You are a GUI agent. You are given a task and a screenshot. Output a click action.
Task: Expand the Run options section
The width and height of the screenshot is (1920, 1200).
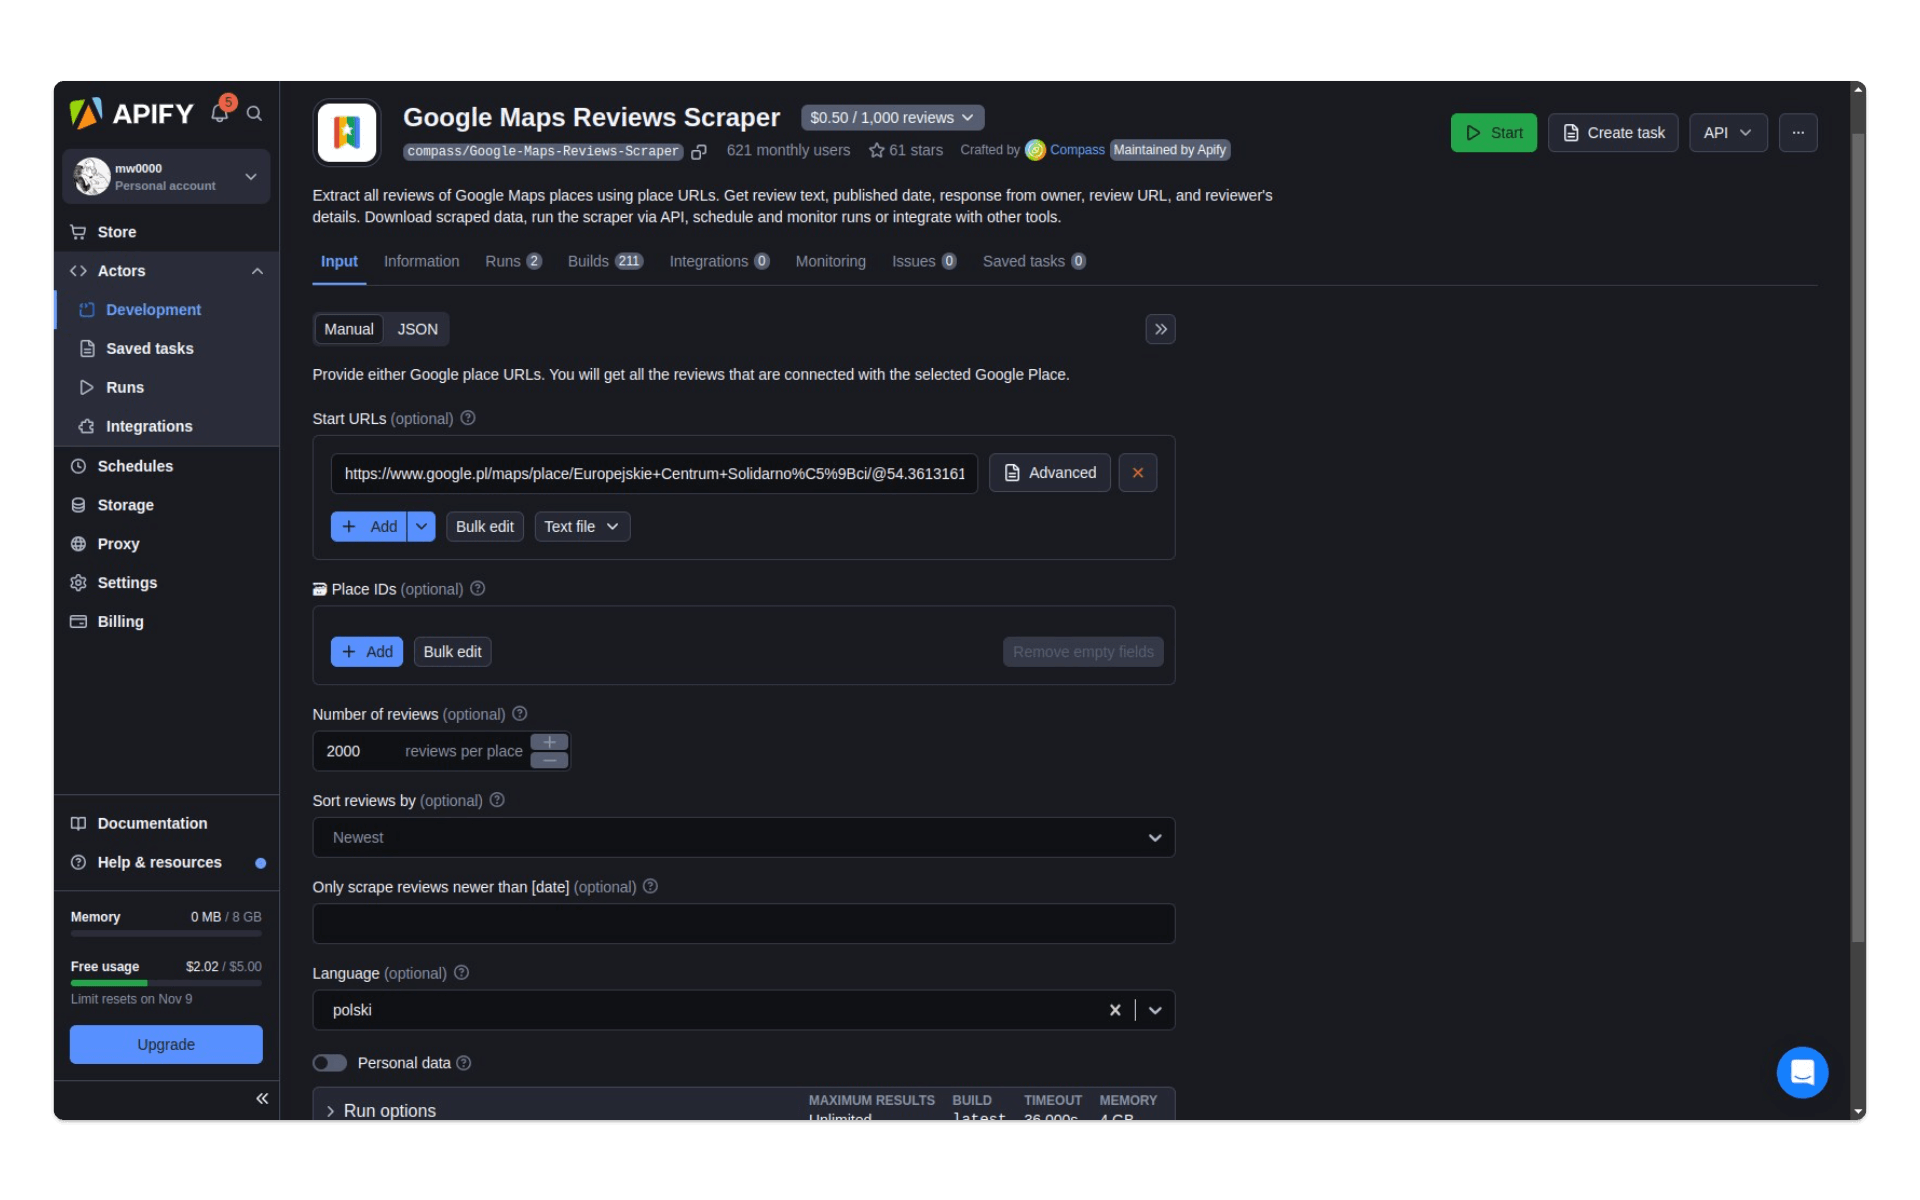pyautogui.click(x=380, y=1110)
